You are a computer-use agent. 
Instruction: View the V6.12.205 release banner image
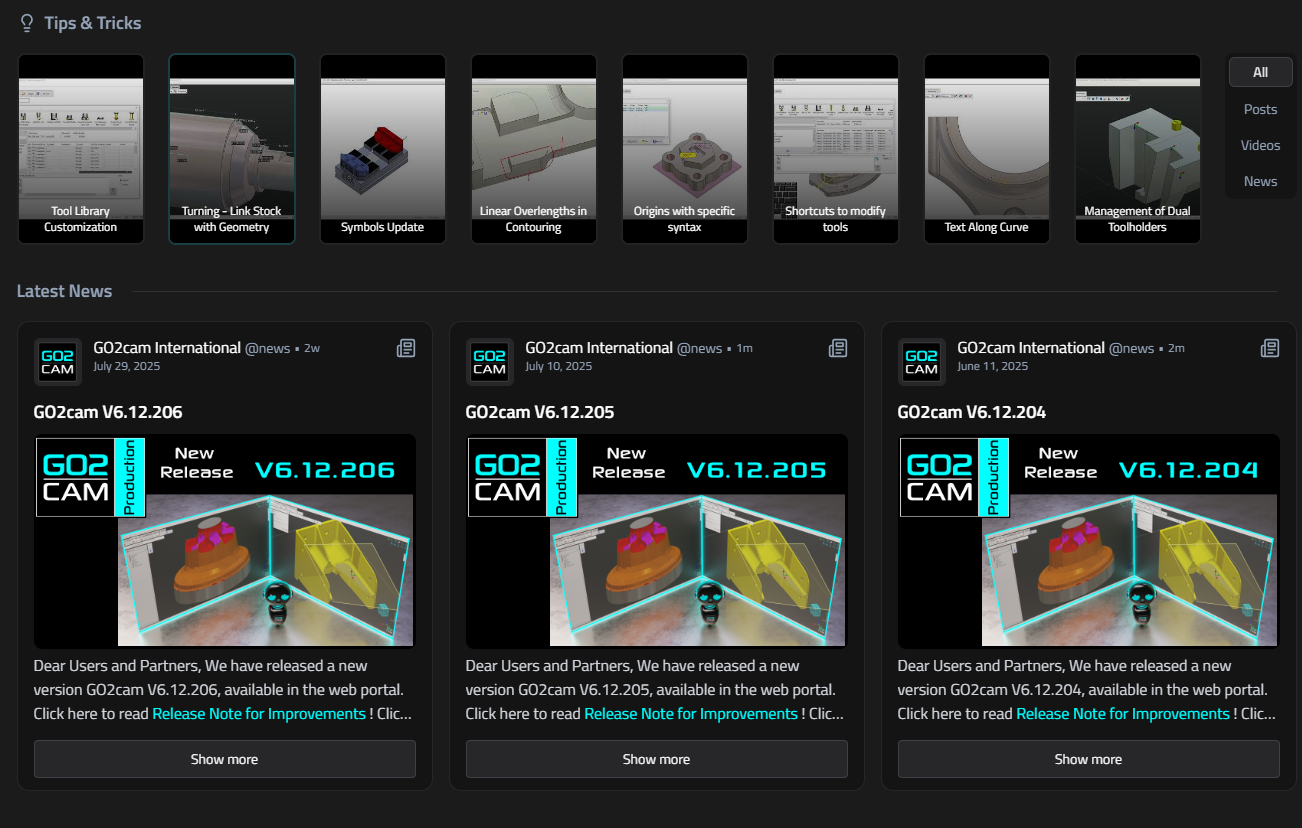click(x=657, y=540)
